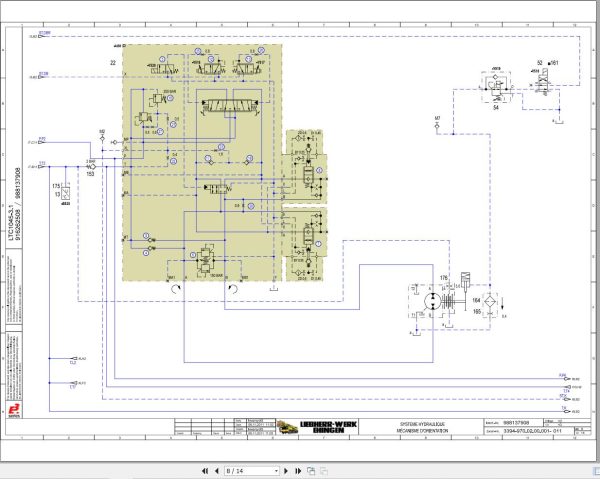Select the 'MECANISME D'ORIENTATION' title text
This screenshot has width=600, height=479.
[x=422, y=431]
